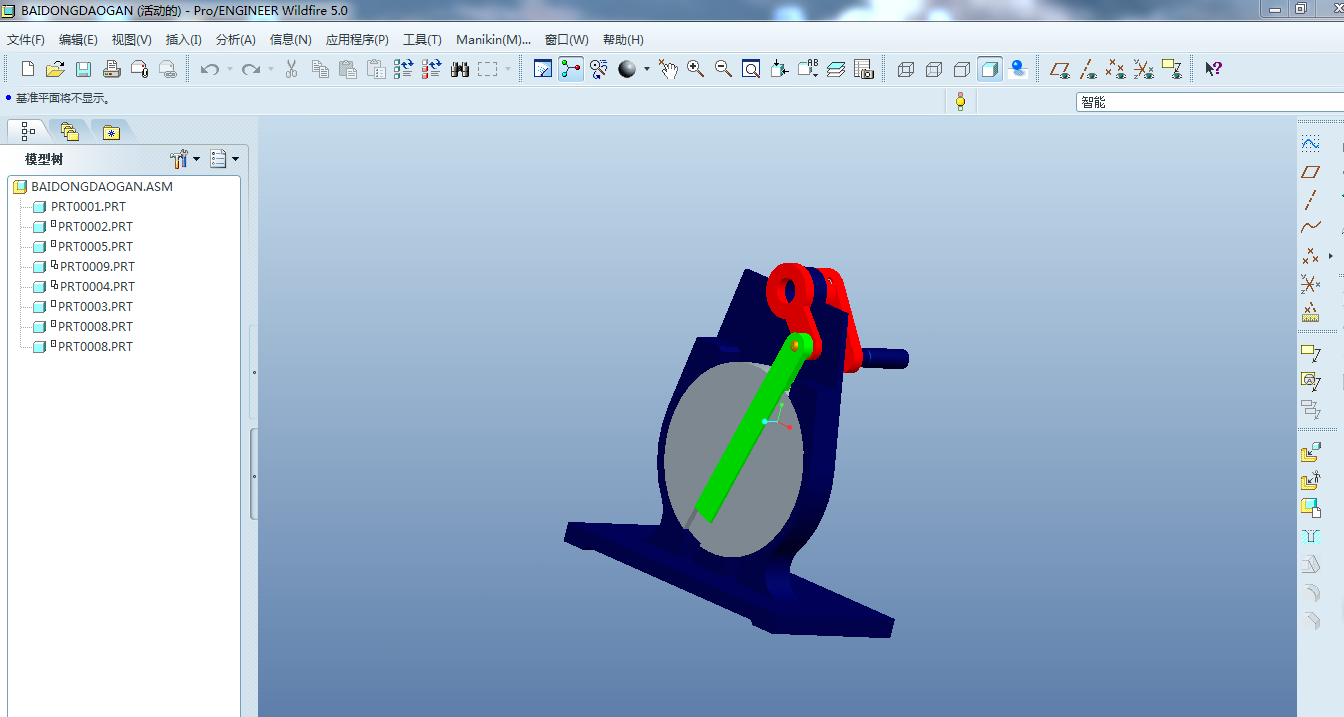Click the Print icon in toolbar
The width and height of the screenshot is (1344, 717).
tap(112, 69)
